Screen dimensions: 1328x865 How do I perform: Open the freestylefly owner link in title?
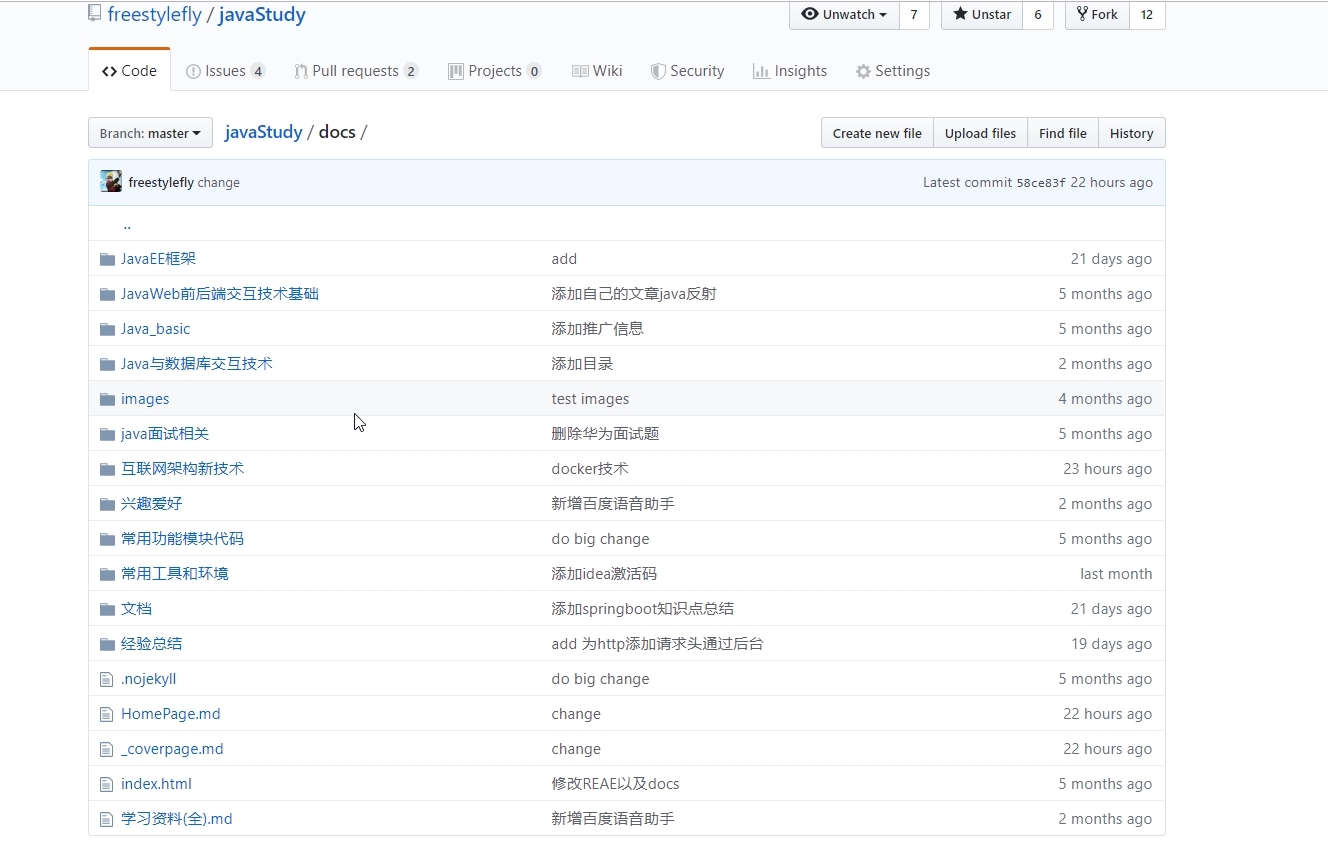pyautogui.click(x=155, y=15)
